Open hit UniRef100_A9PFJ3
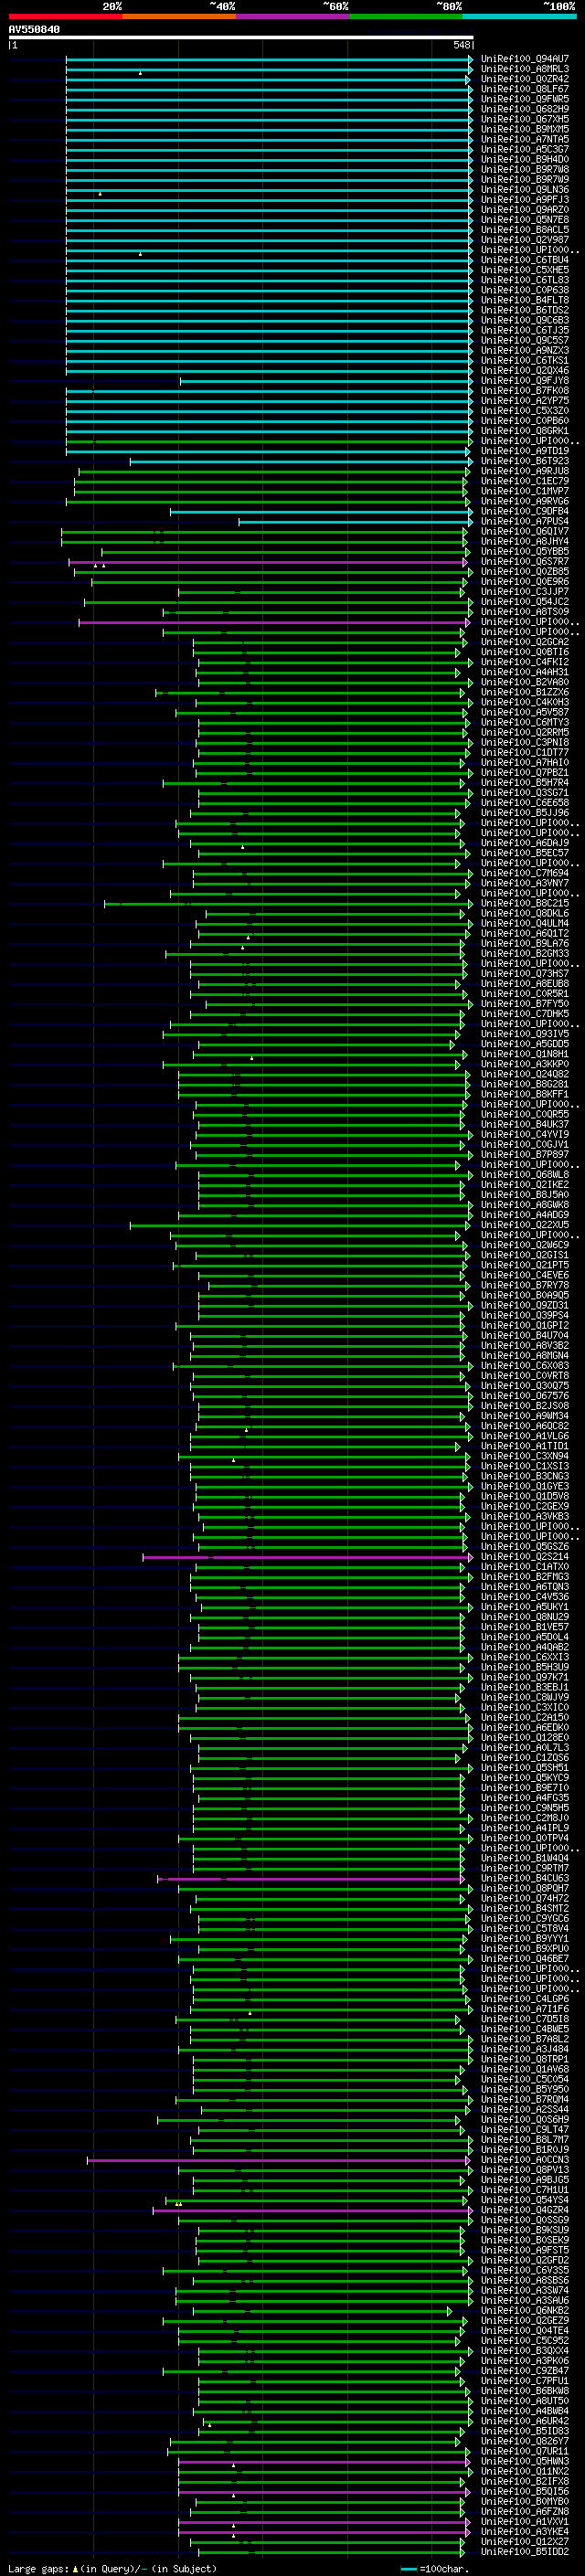The height and width of the screenshot is (2576, 585). [x=525, y=199]
